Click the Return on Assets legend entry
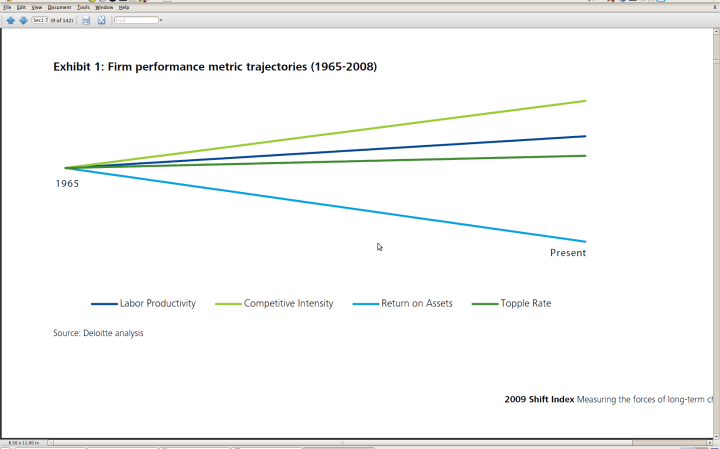The image size is (720, 449). [416, 304]
